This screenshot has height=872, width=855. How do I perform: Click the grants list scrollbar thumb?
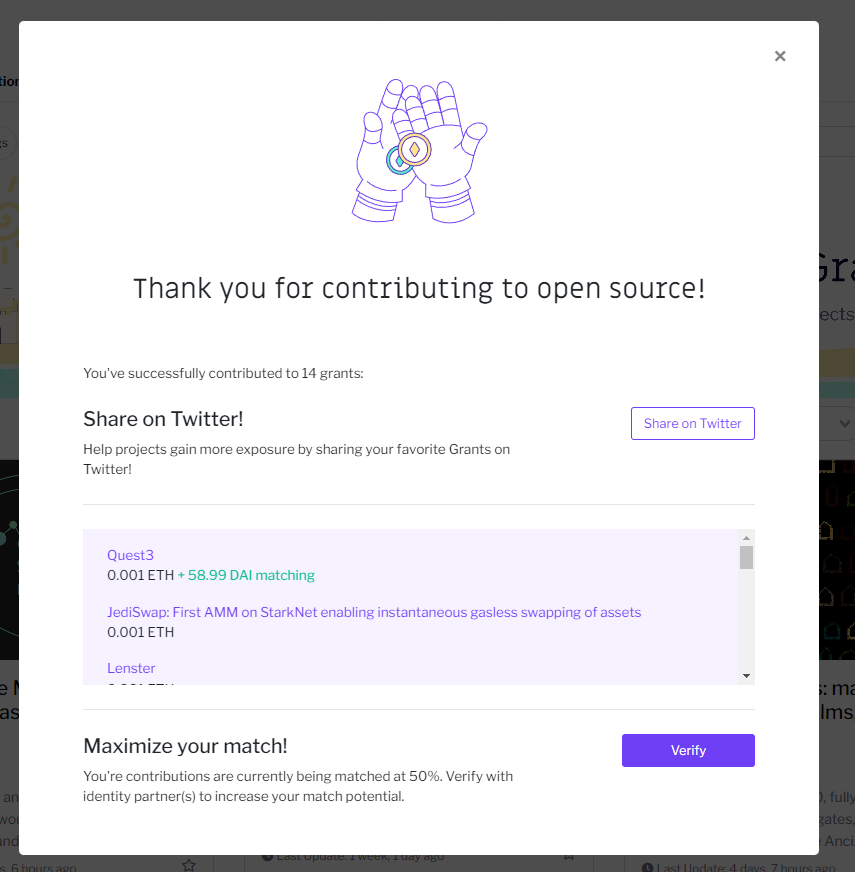pos(746,557)
